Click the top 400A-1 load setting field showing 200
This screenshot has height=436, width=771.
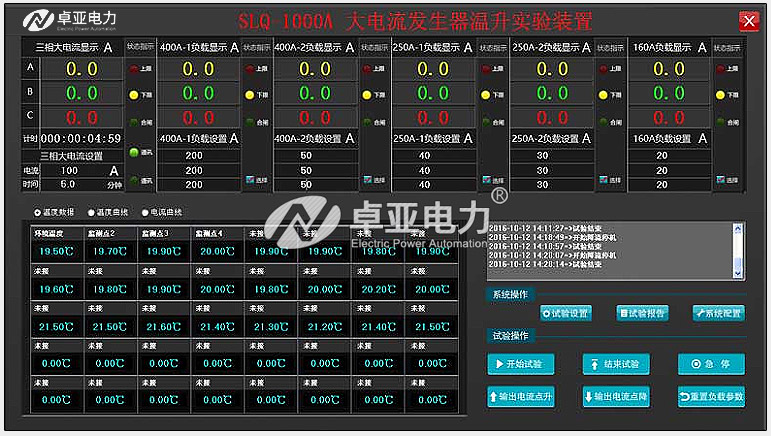tap(199, 155)
